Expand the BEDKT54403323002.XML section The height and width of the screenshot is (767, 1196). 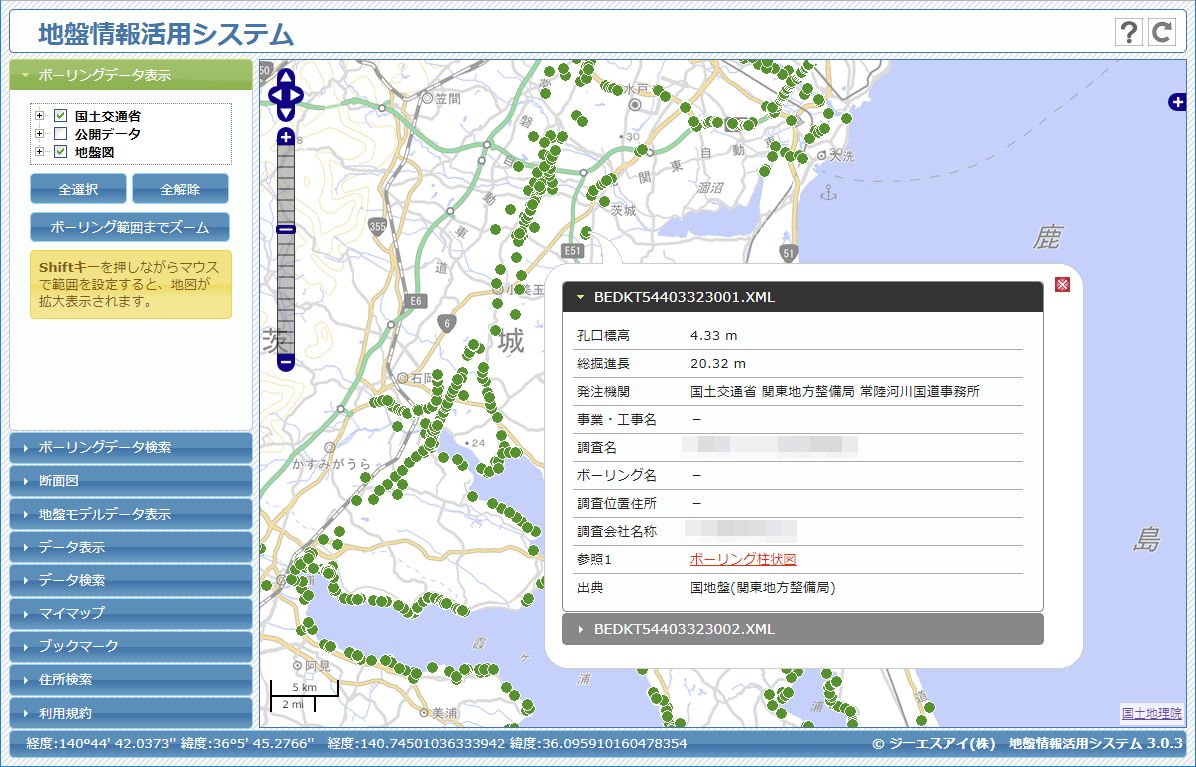point(802,629)
